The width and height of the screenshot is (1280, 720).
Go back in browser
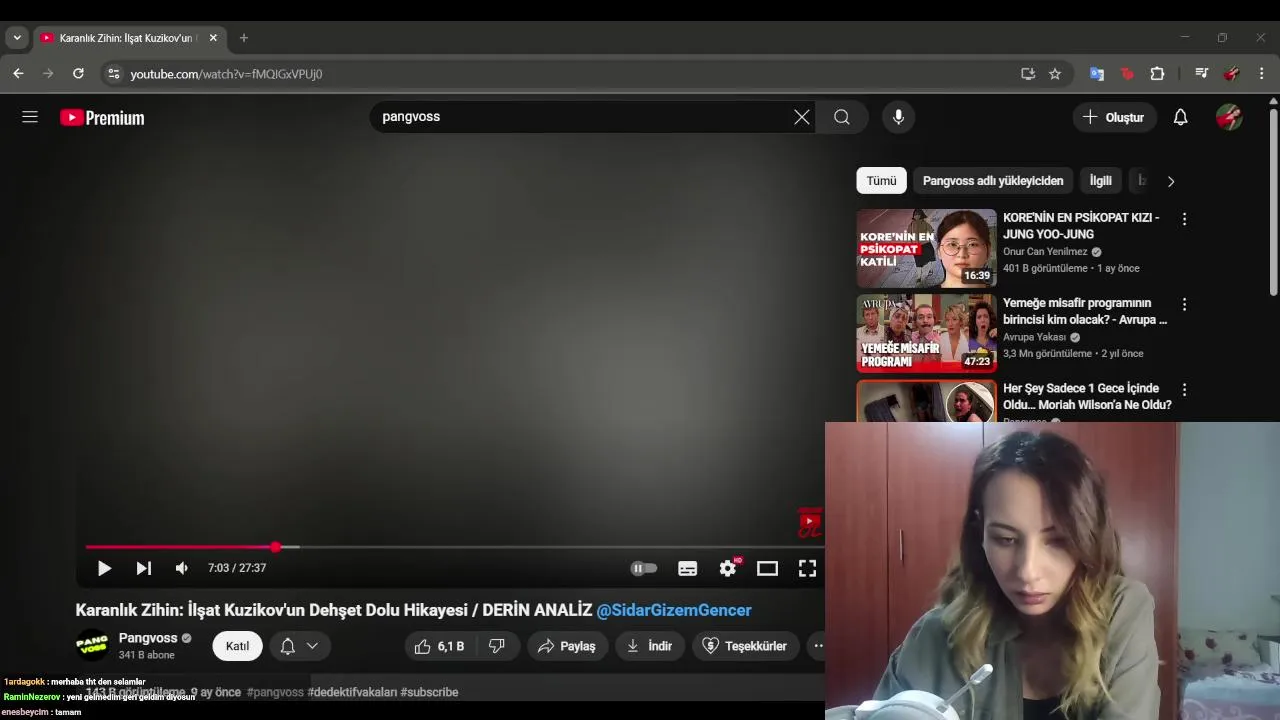tap(18, 73)
